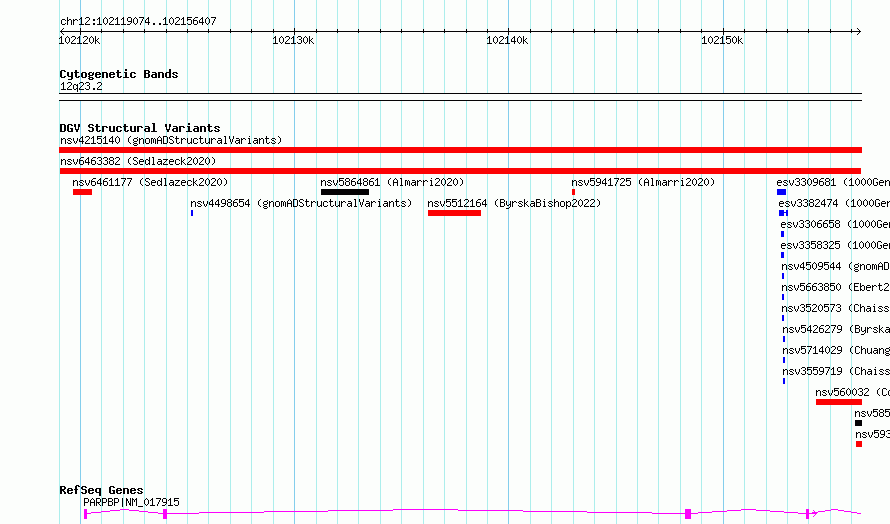Open variant nsv5941725 Almarri2020 label
The height and width of the screenshot is (524, 890).
(x=643, y=182)
